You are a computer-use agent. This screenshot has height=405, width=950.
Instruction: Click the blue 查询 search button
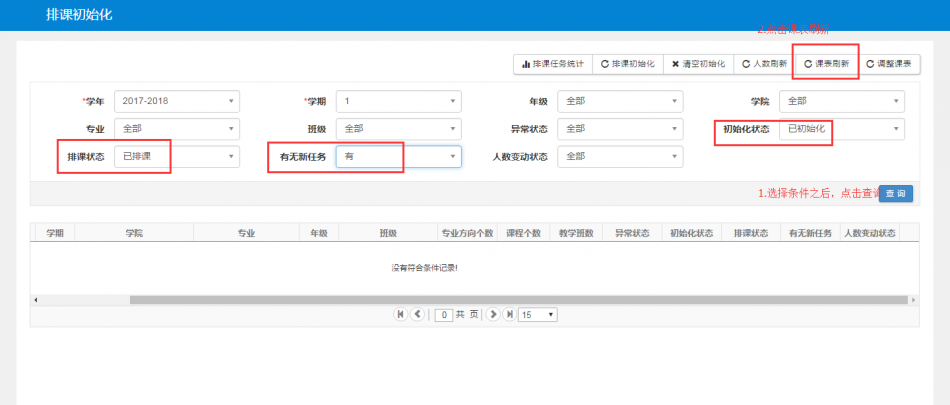coord(895,193)
